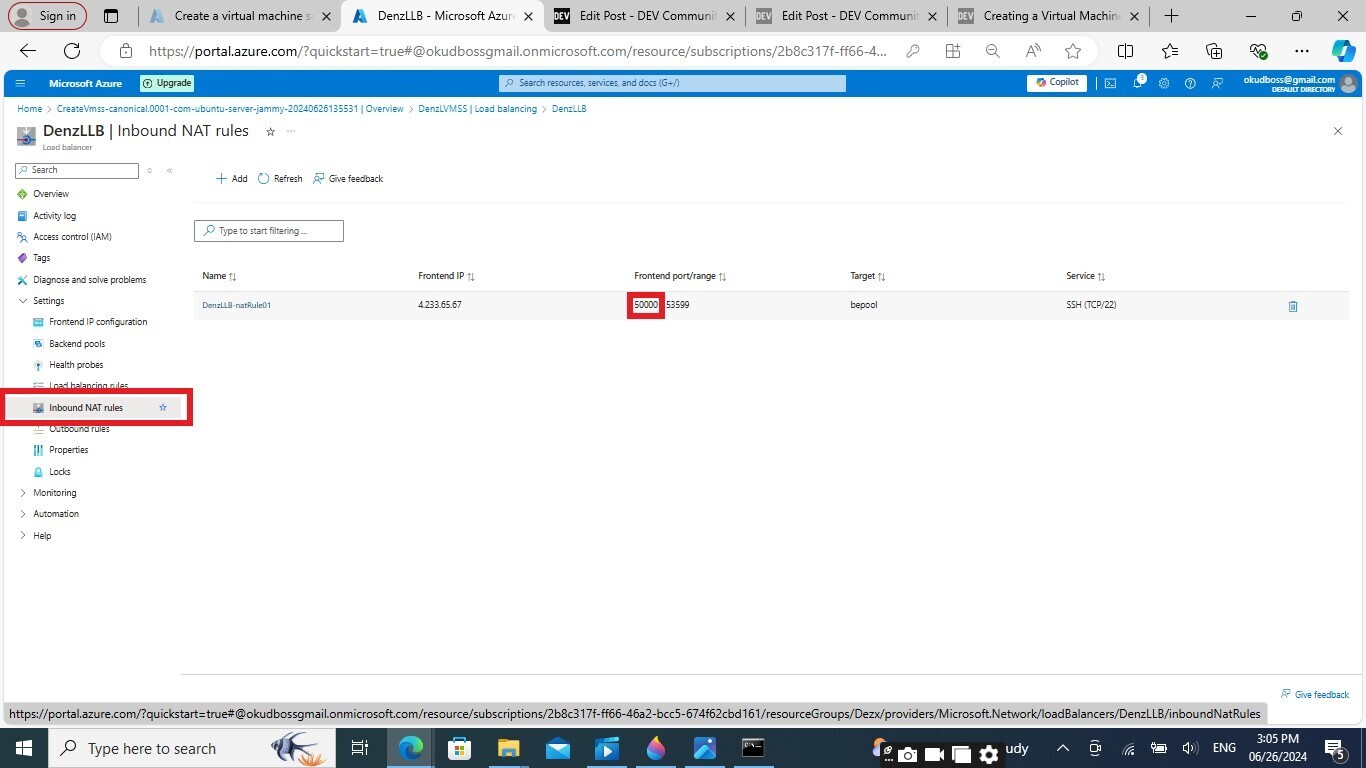Open the Activity log menu item
The image size is (1366, 768).
[55, 216]
